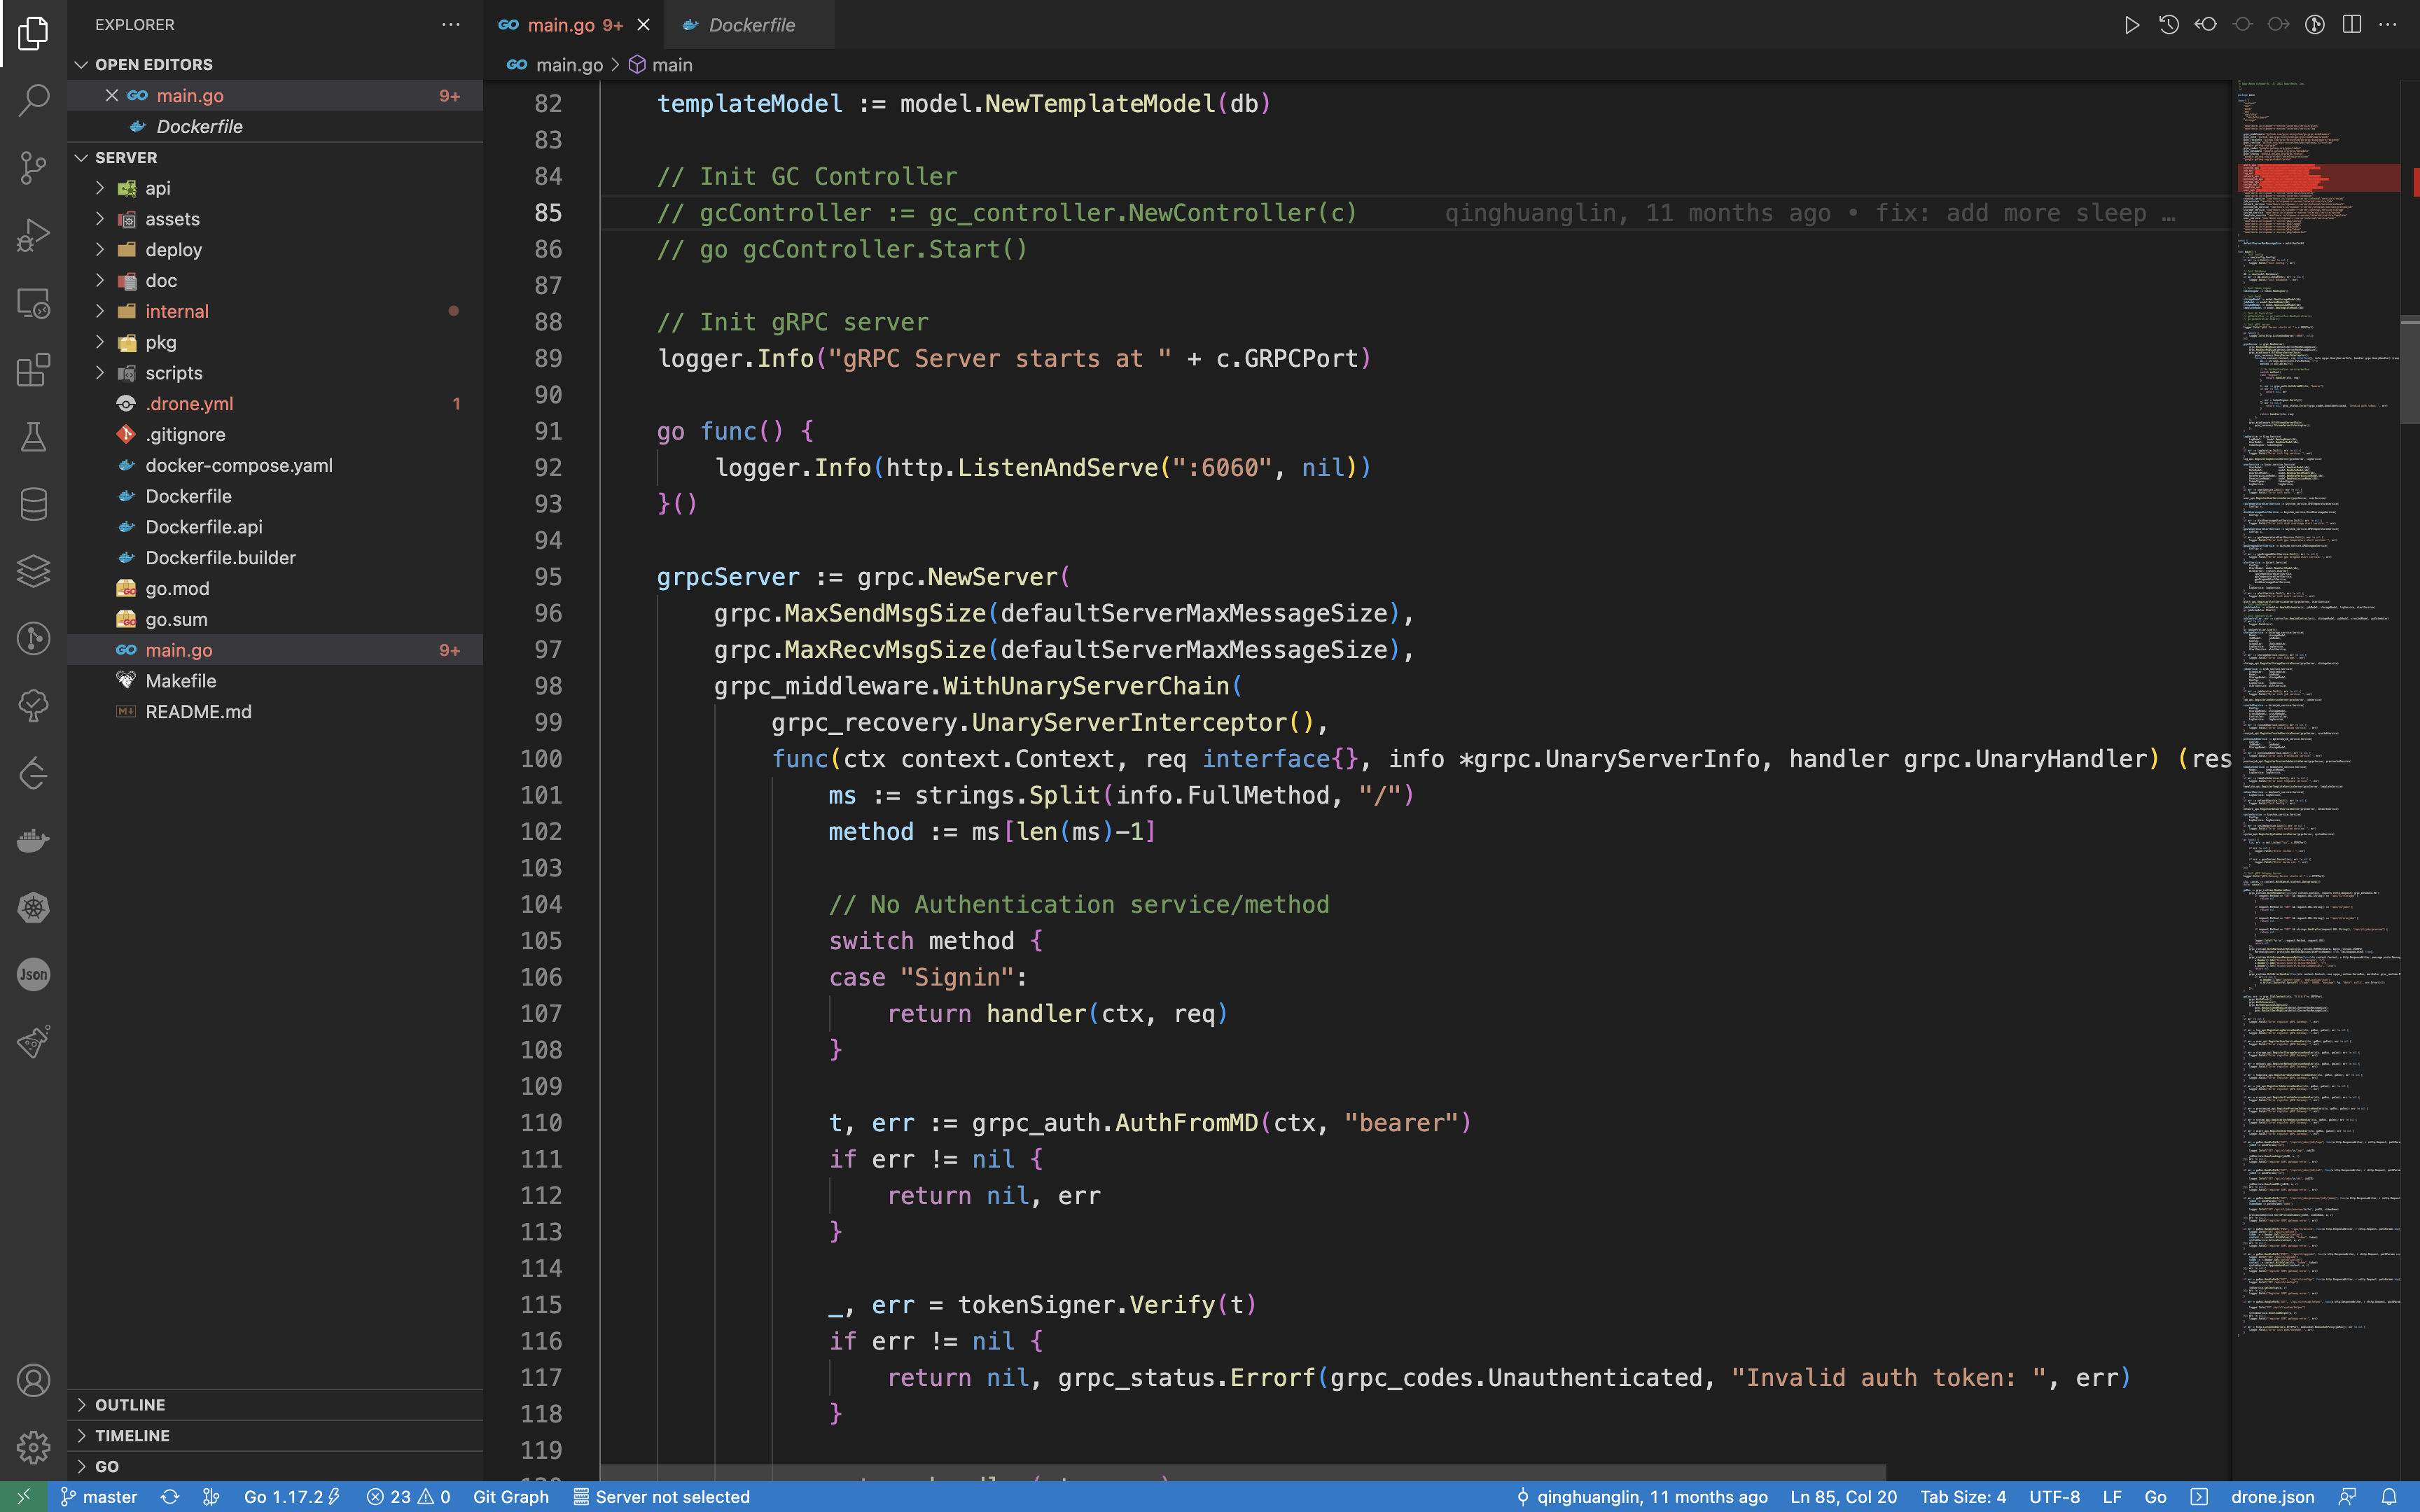
Task: Change UTF-8 file encoding
Action: (x=2054, y=1496)
